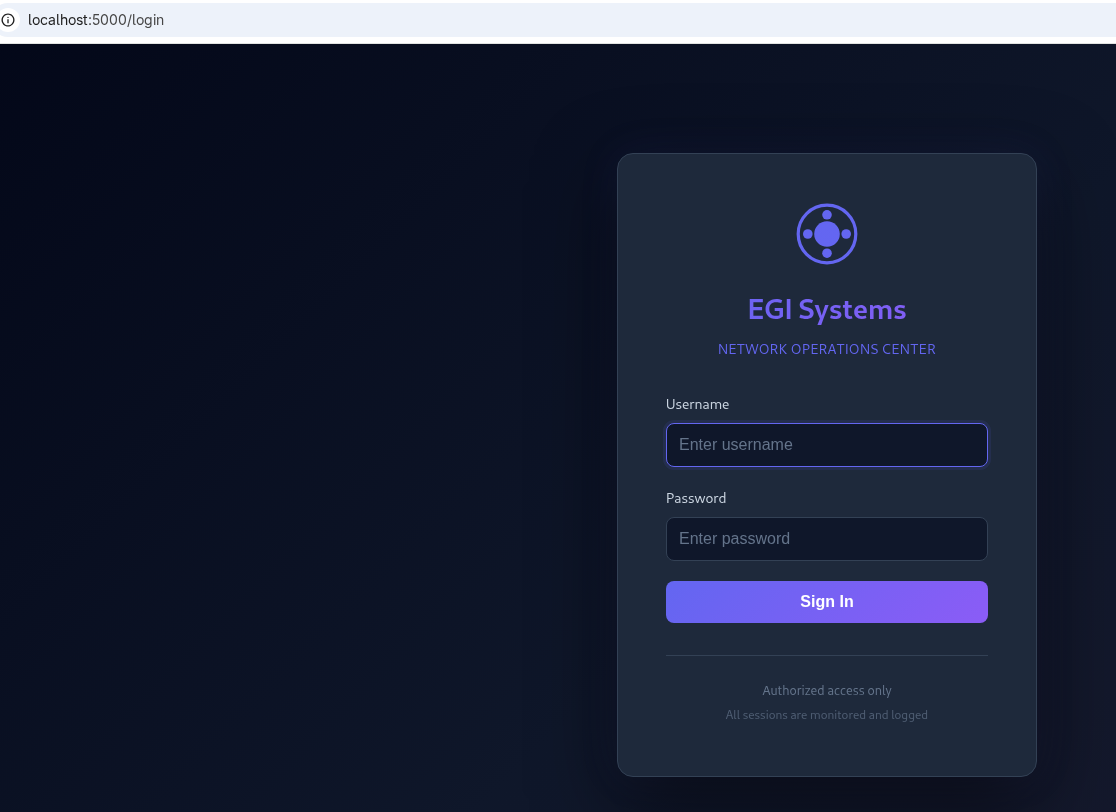Click the Authorized access only notice

(826, 691)
